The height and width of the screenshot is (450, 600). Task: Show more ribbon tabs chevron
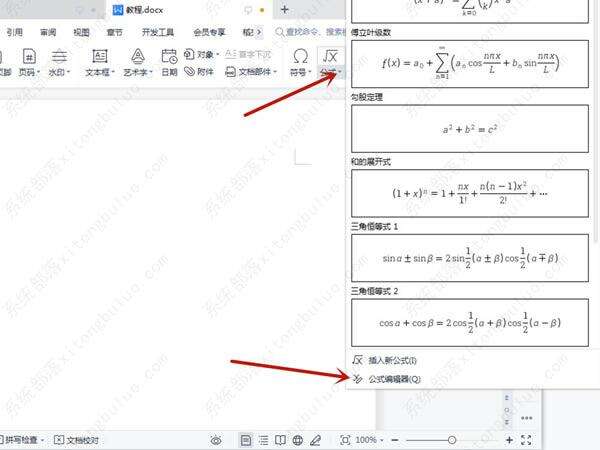click(x=259, y=32)
